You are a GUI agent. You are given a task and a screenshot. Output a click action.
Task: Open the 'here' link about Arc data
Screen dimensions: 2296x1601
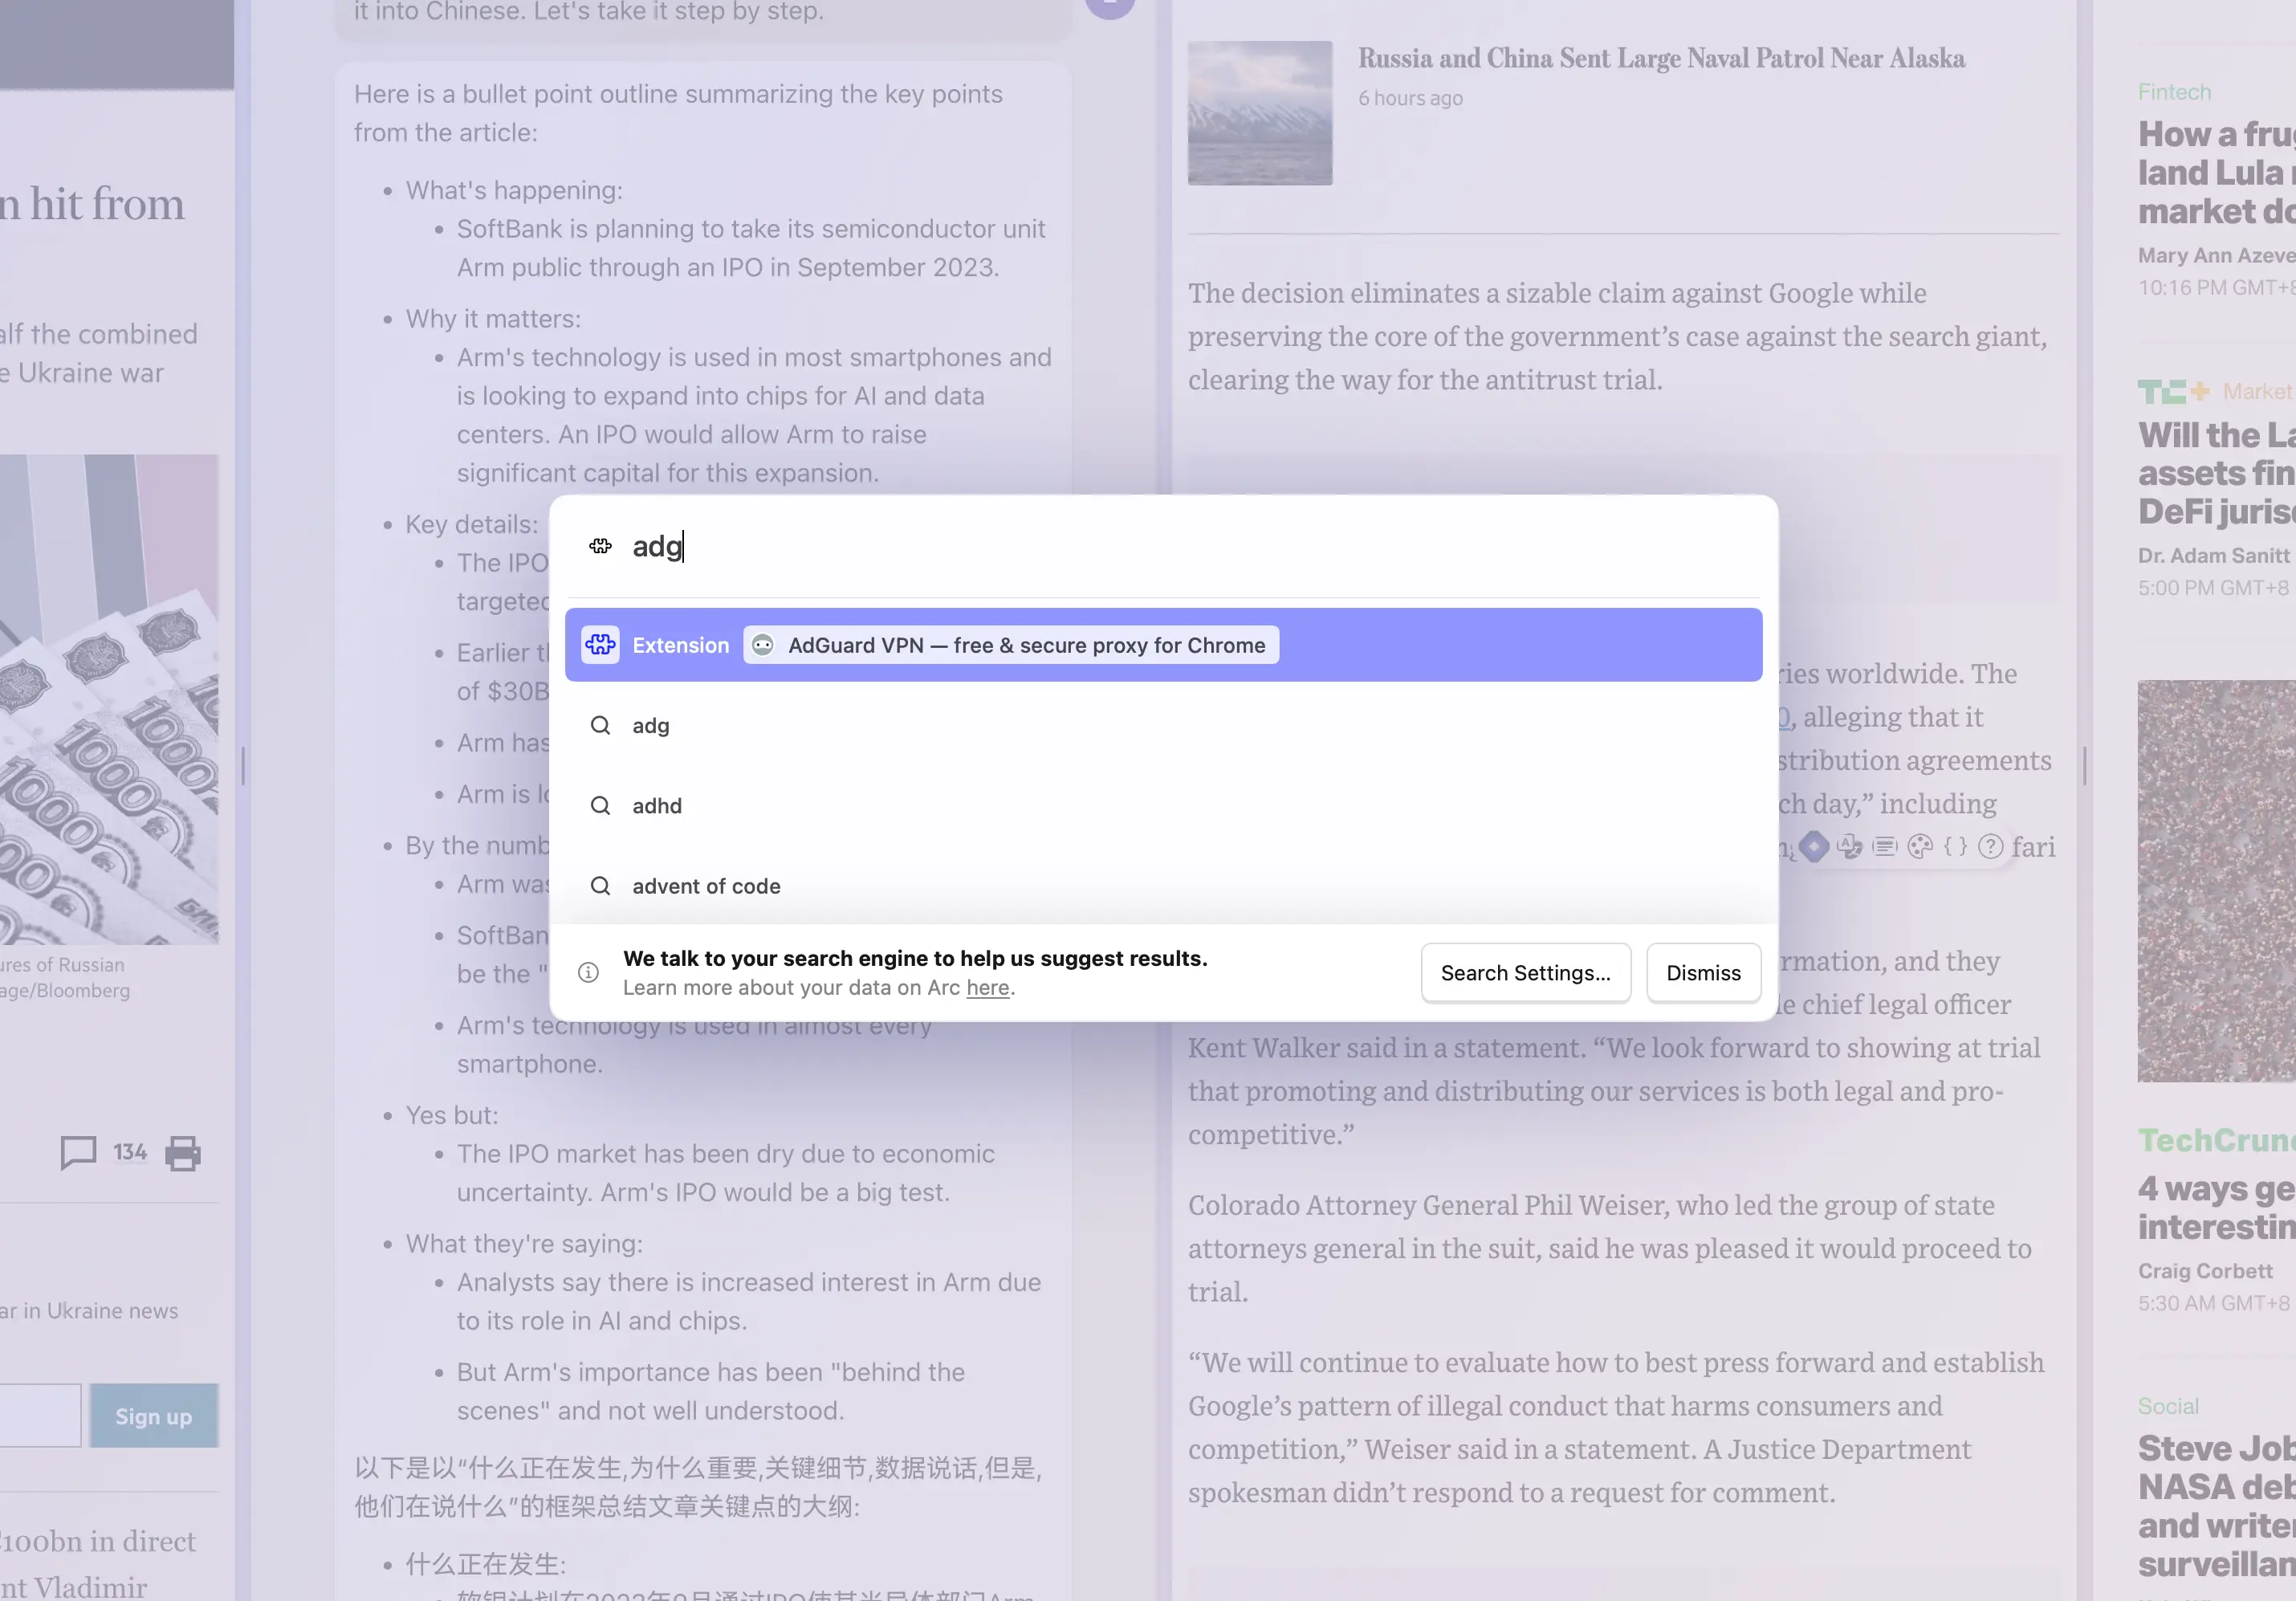pyautogui.click(x=987, y=987)
